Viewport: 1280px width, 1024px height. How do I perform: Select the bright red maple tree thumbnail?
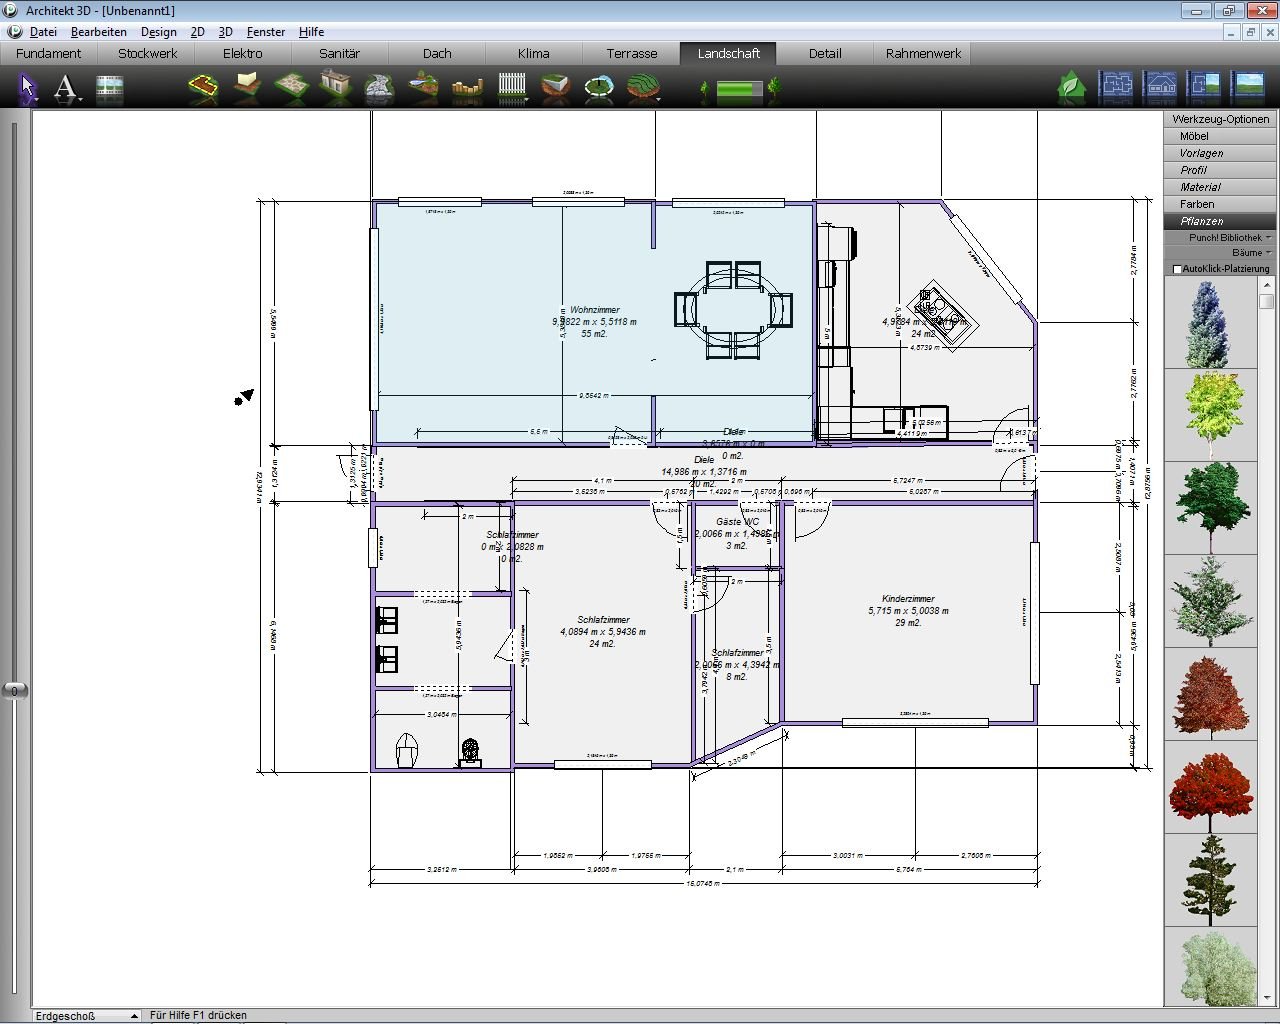click(x=1210, y=787)
